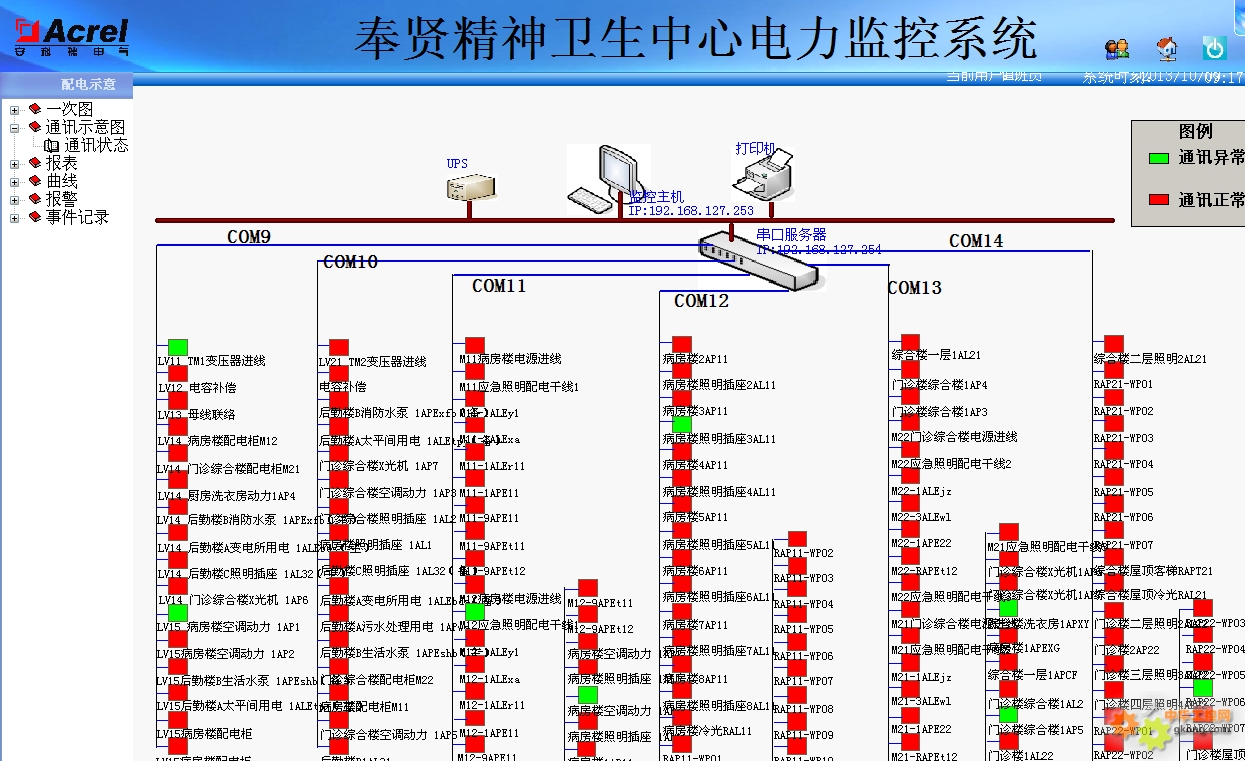
Task: Click the 监控主机 label
Action: tap(656, 197)
